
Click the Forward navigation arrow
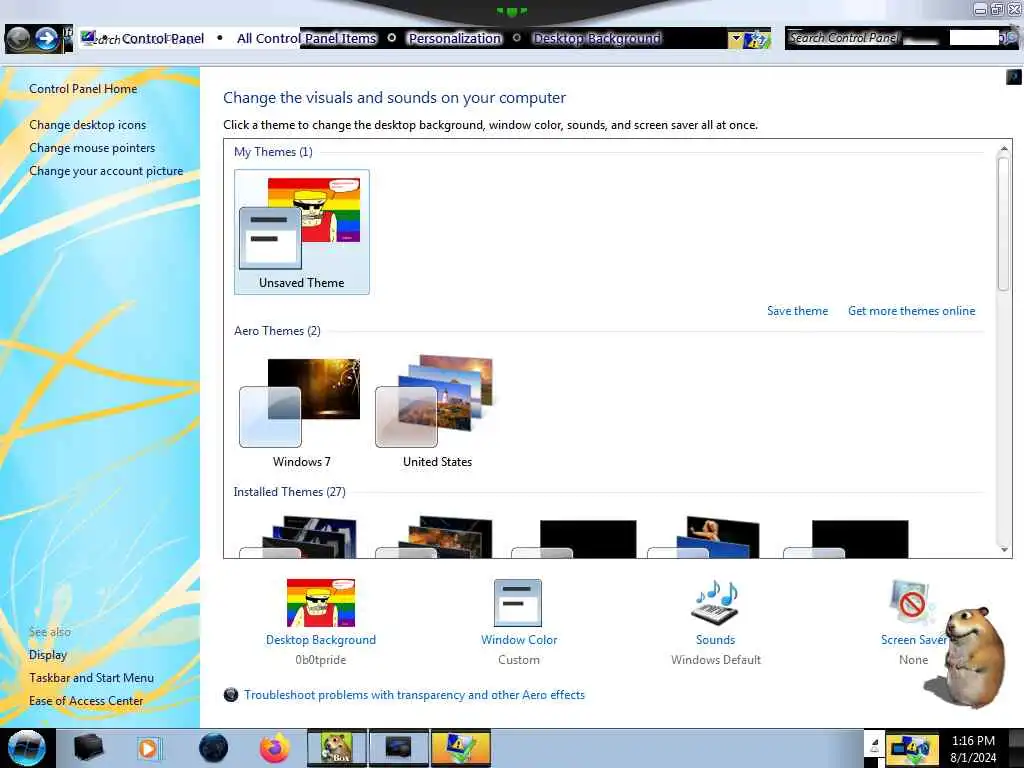46,39
